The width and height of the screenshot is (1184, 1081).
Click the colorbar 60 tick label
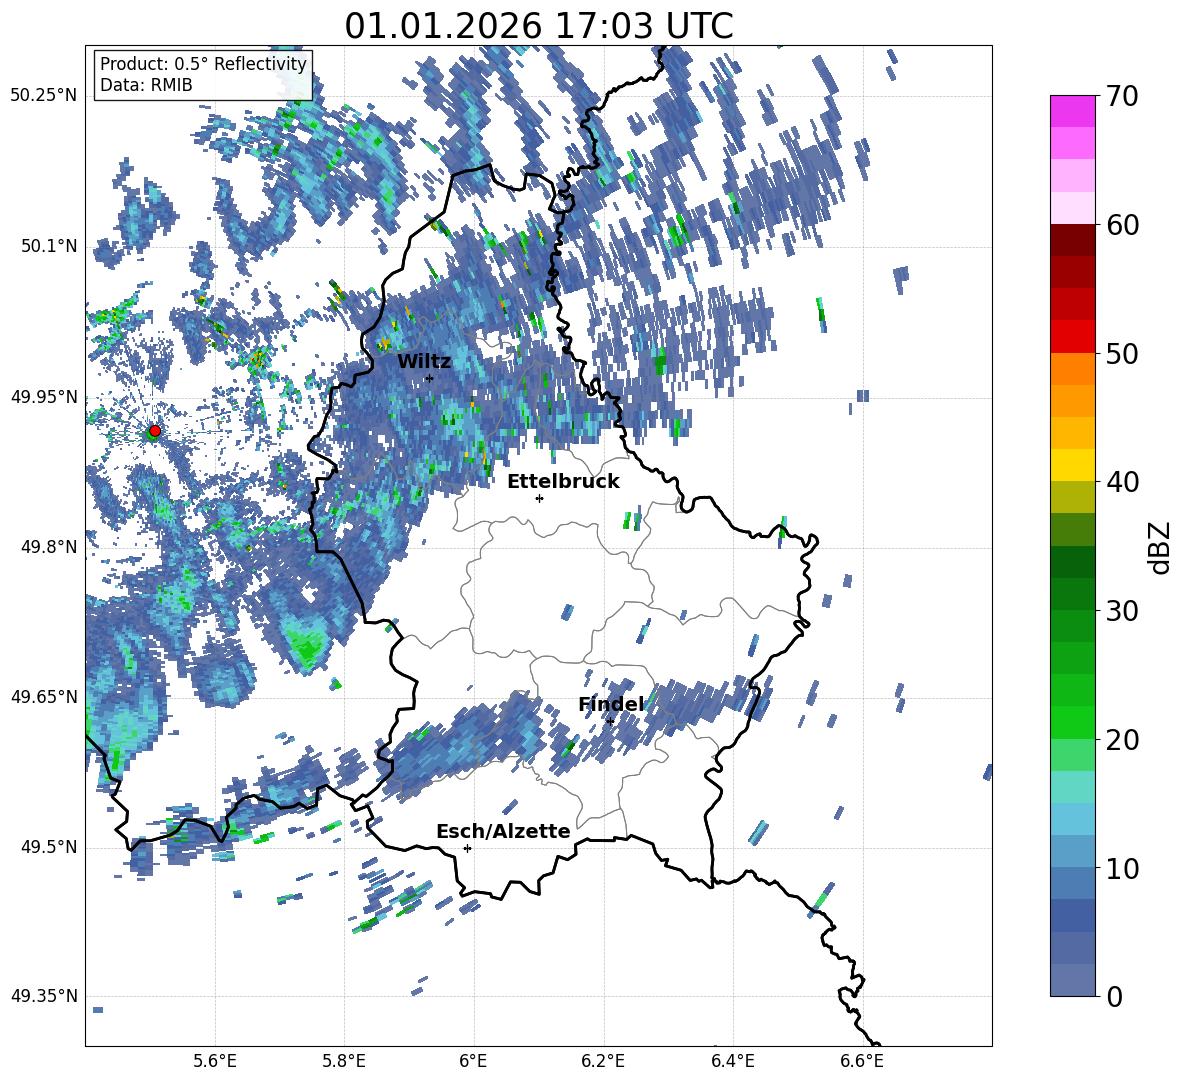click(1123, 225)
